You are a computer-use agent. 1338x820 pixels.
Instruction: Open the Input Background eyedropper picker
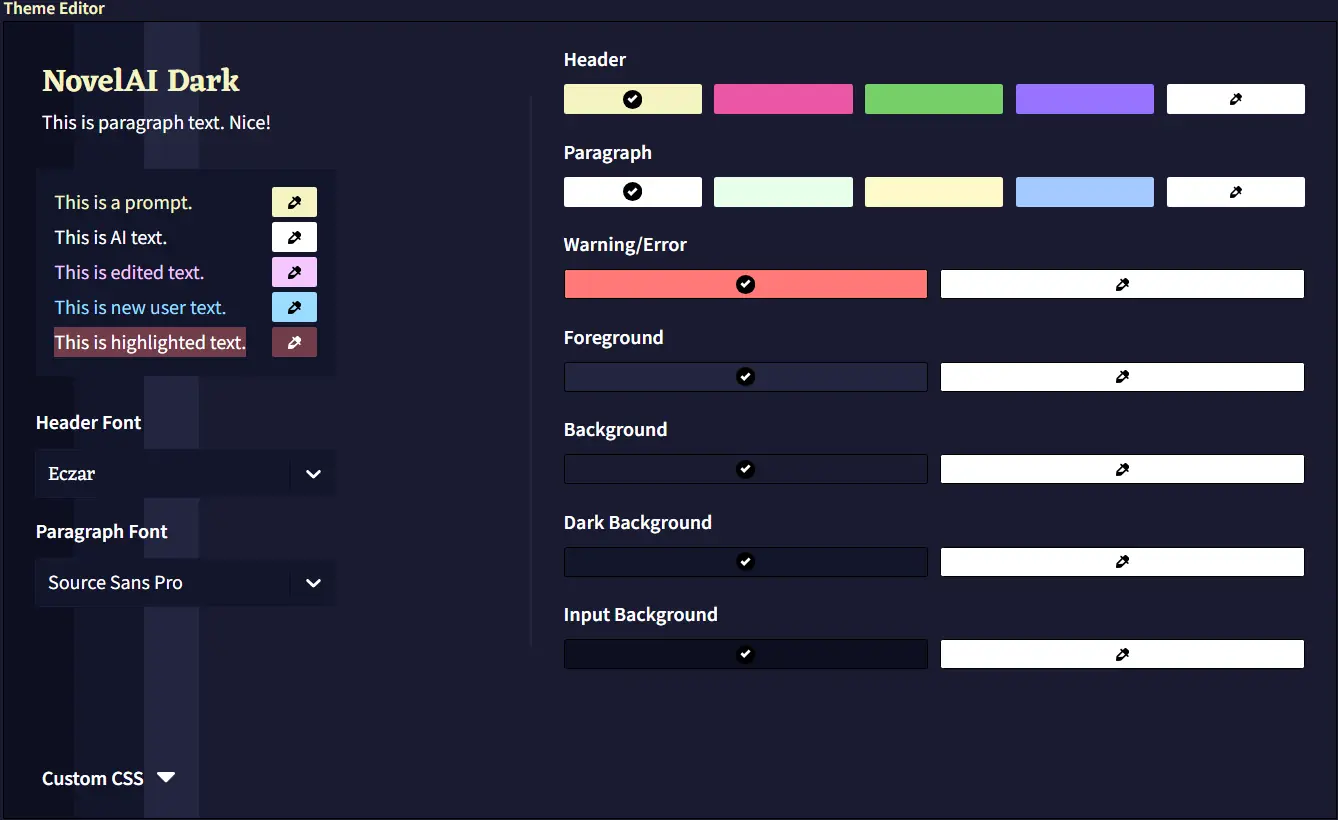[x=1122, y=654]
